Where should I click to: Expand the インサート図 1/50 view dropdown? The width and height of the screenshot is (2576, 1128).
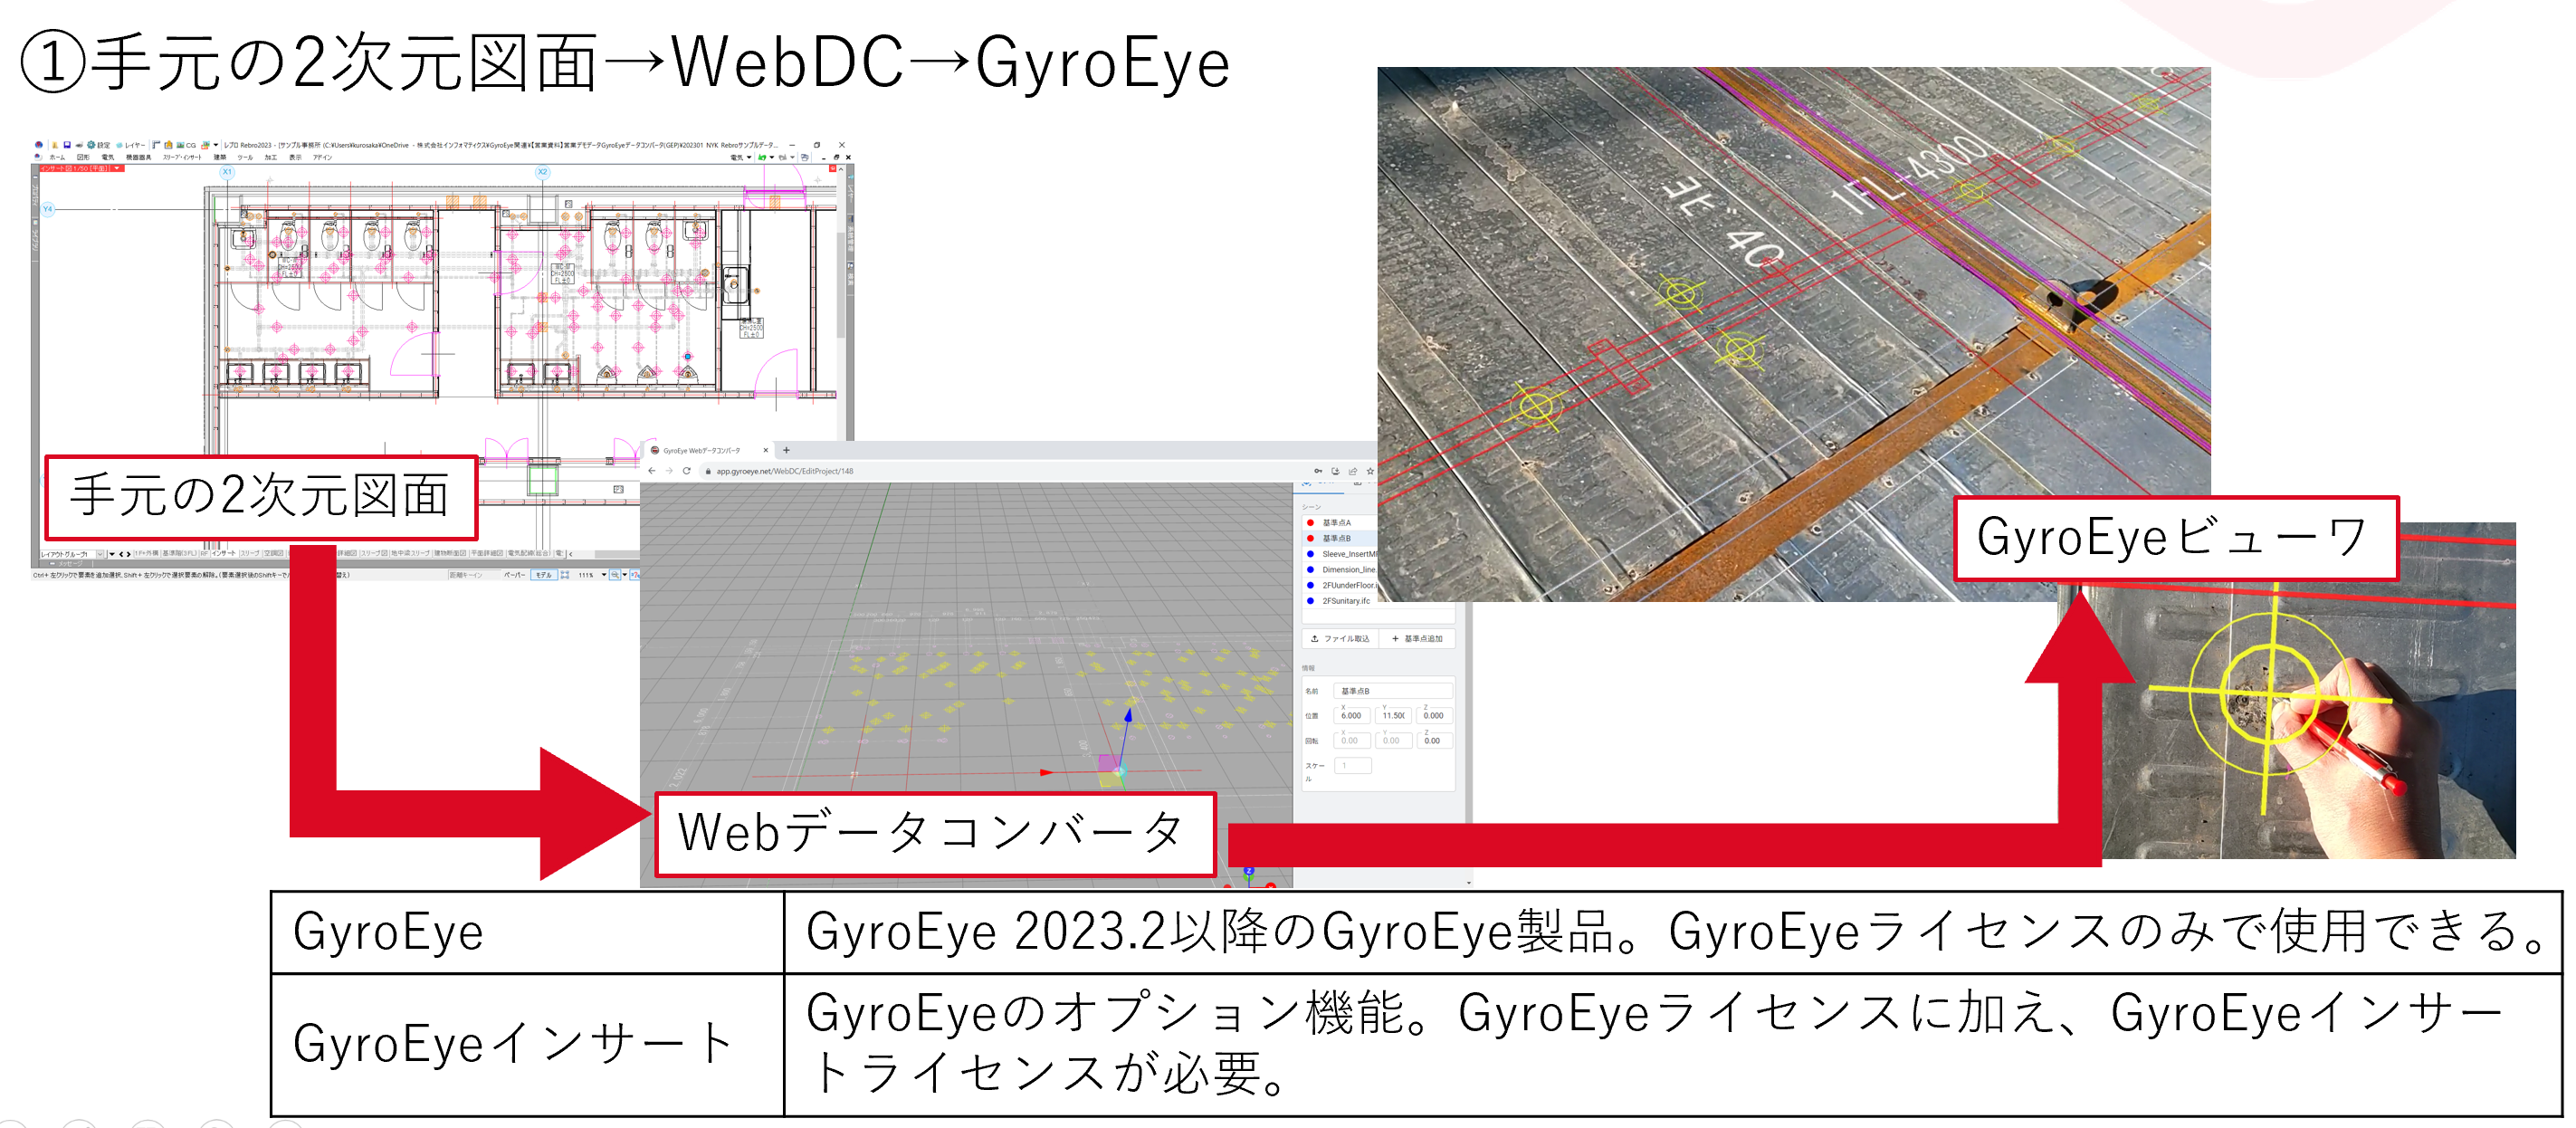[x=117, y=168]
